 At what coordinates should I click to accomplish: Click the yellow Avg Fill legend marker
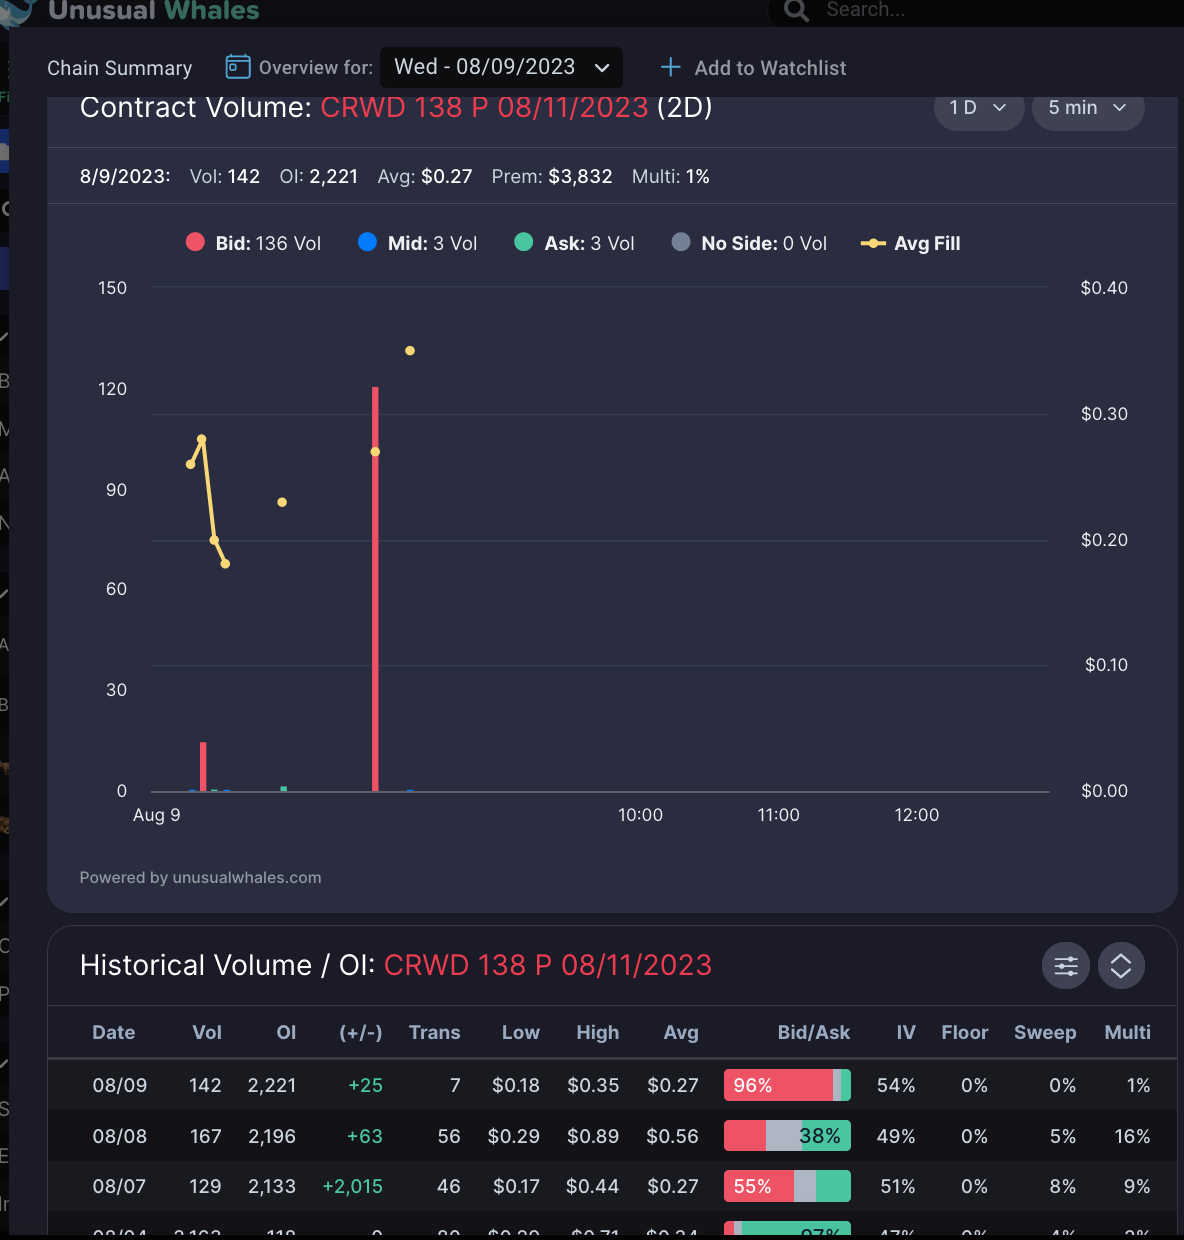click(x=873, y=243)
